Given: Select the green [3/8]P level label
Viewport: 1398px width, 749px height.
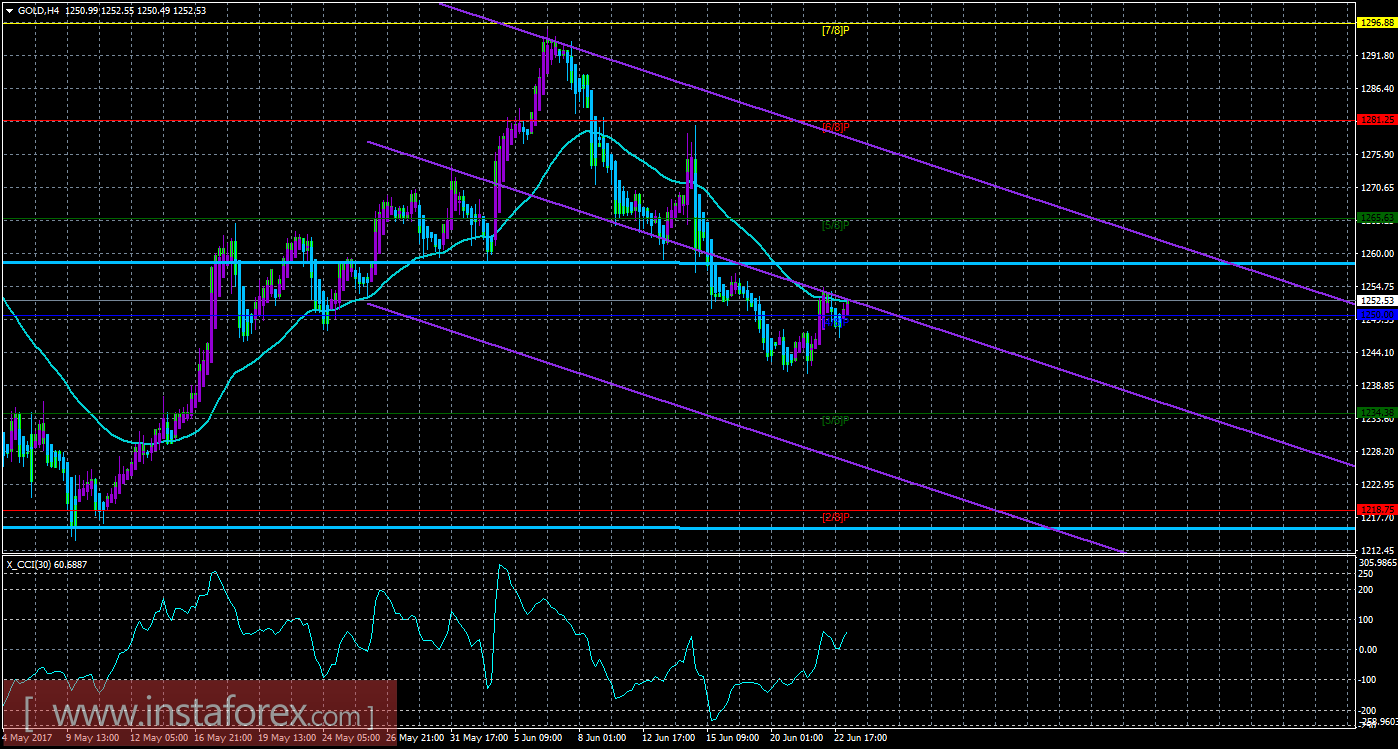Looking at the screenshot, I should (x=835, y=420).
